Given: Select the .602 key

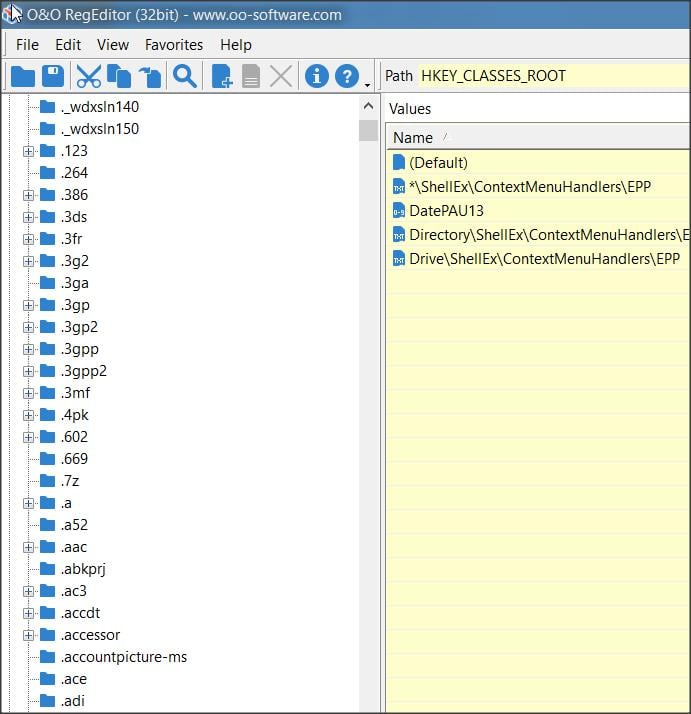Looking at the screenshot, I should coord(74,437).
